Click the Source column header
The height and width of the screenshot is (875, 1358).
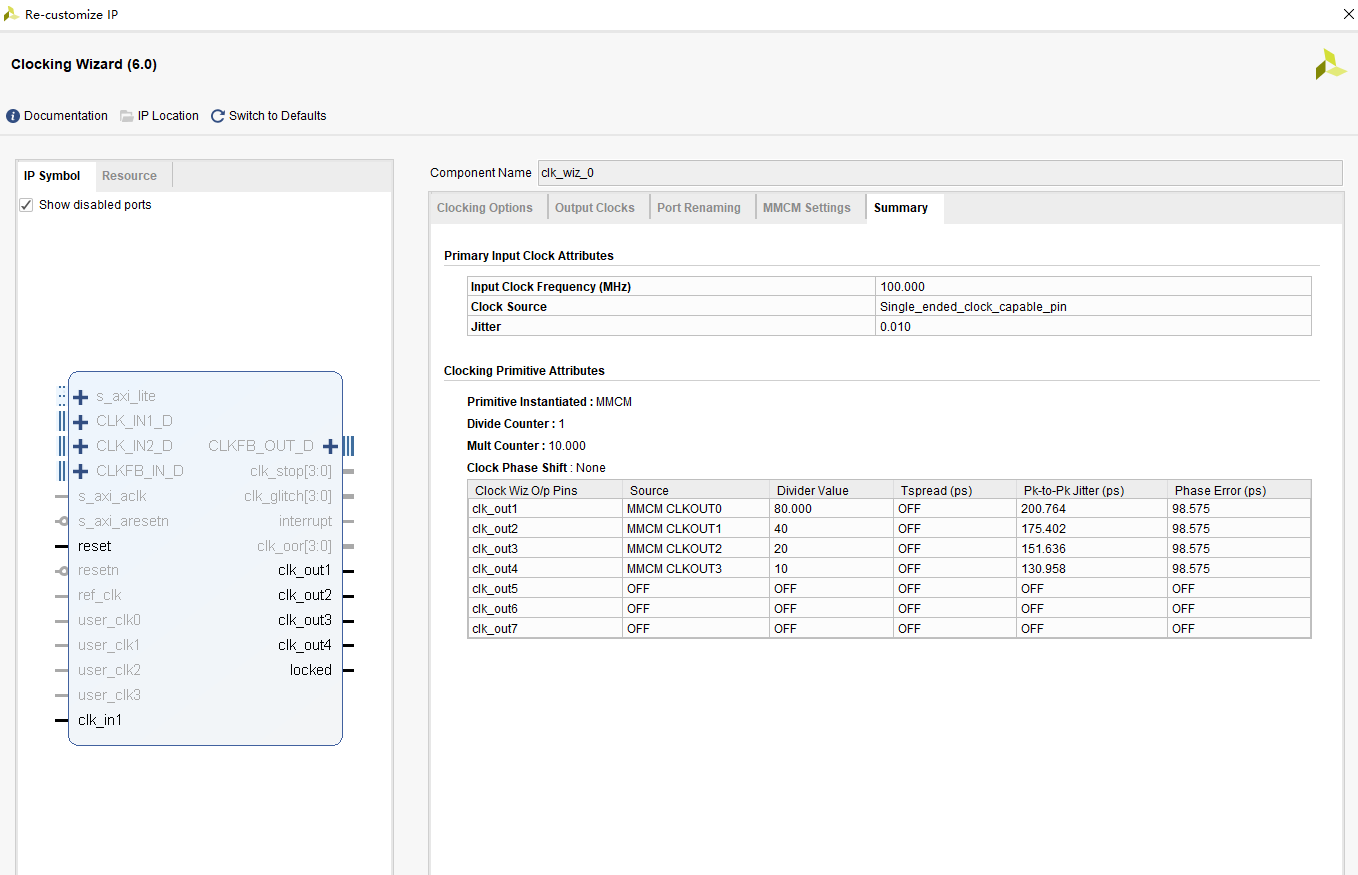tap(696, 490)
